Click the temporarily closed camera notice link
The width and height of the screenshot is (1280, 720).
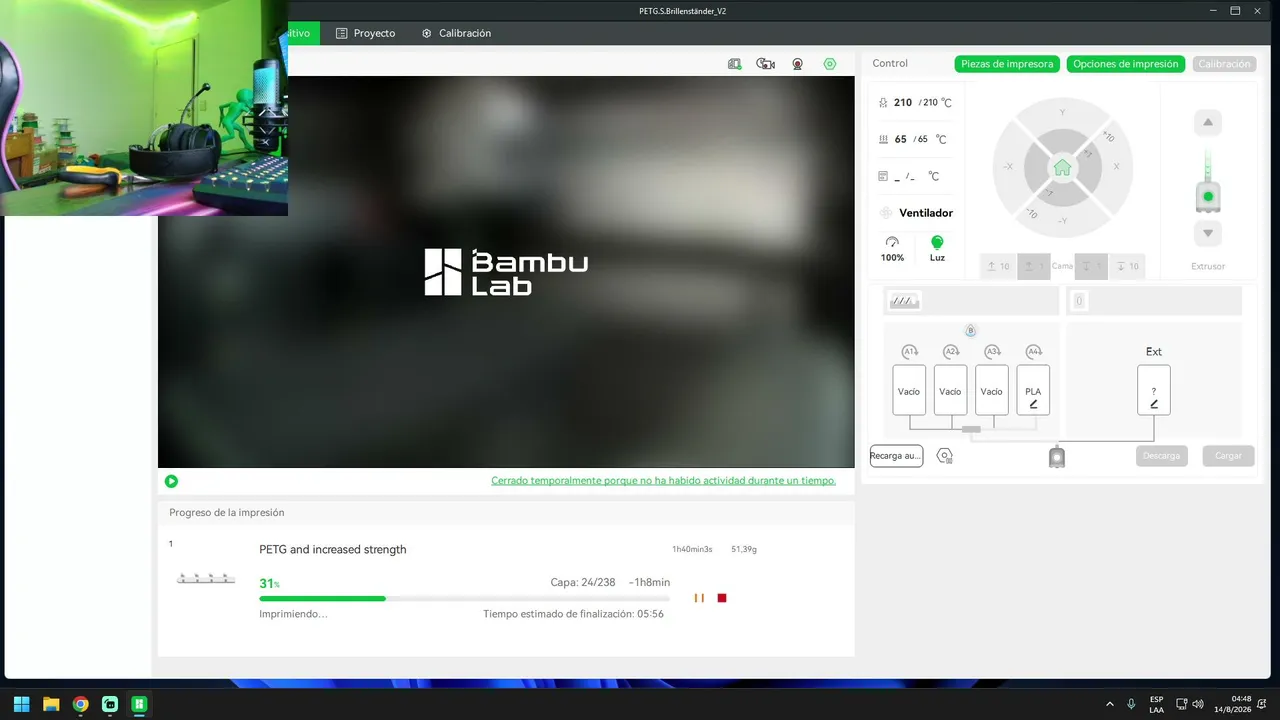point(663,481)
